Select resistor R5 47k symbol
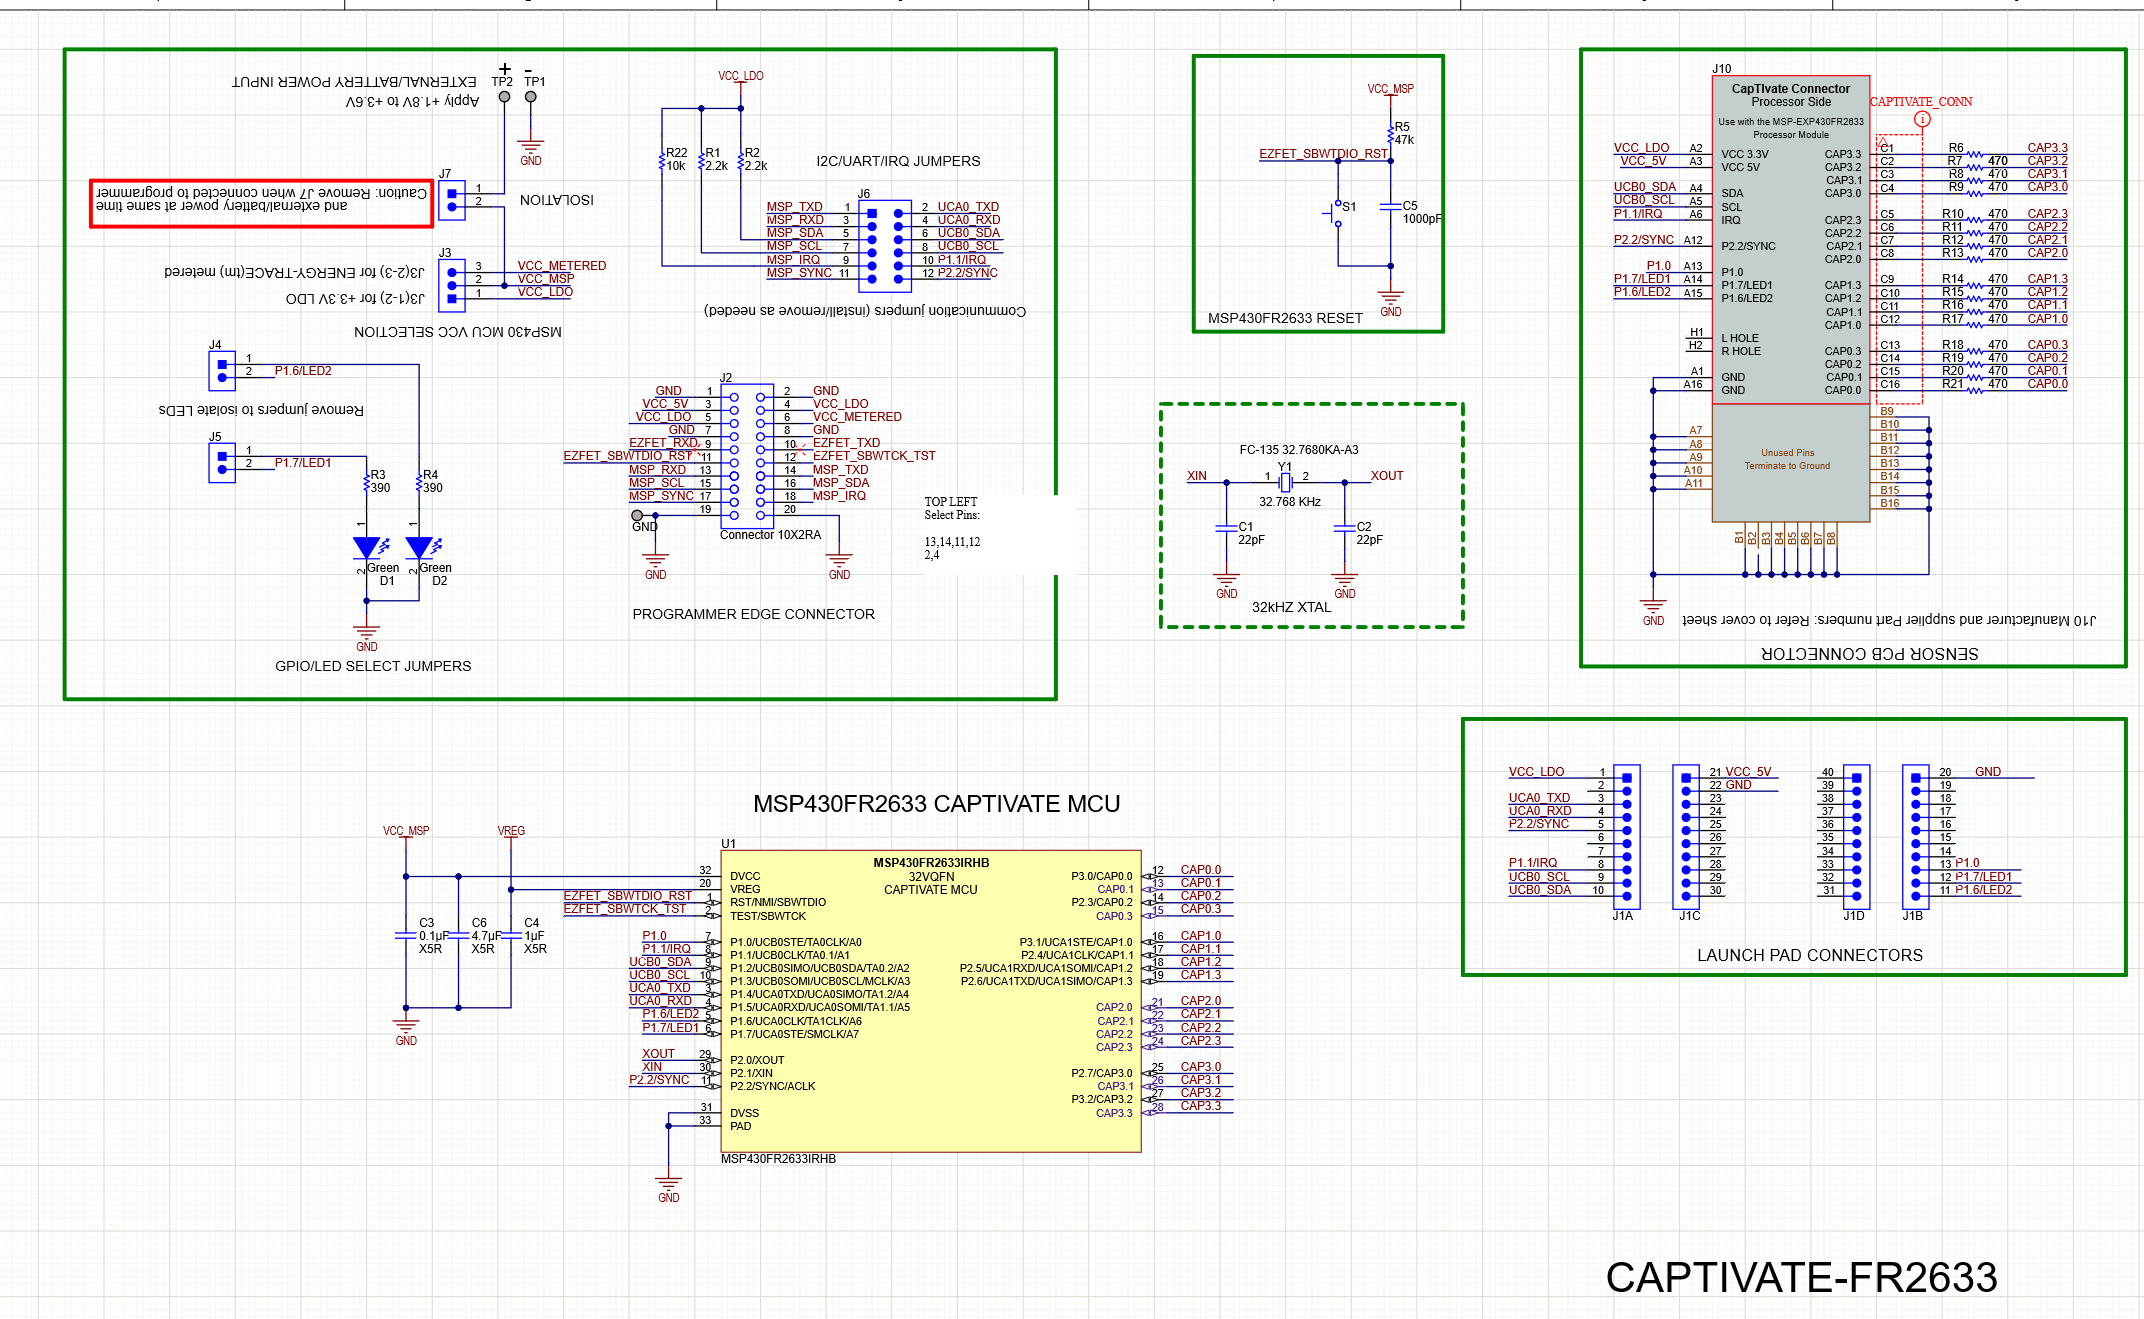The width and height of the screenshot is (2144, 1319). (1390, 133)
